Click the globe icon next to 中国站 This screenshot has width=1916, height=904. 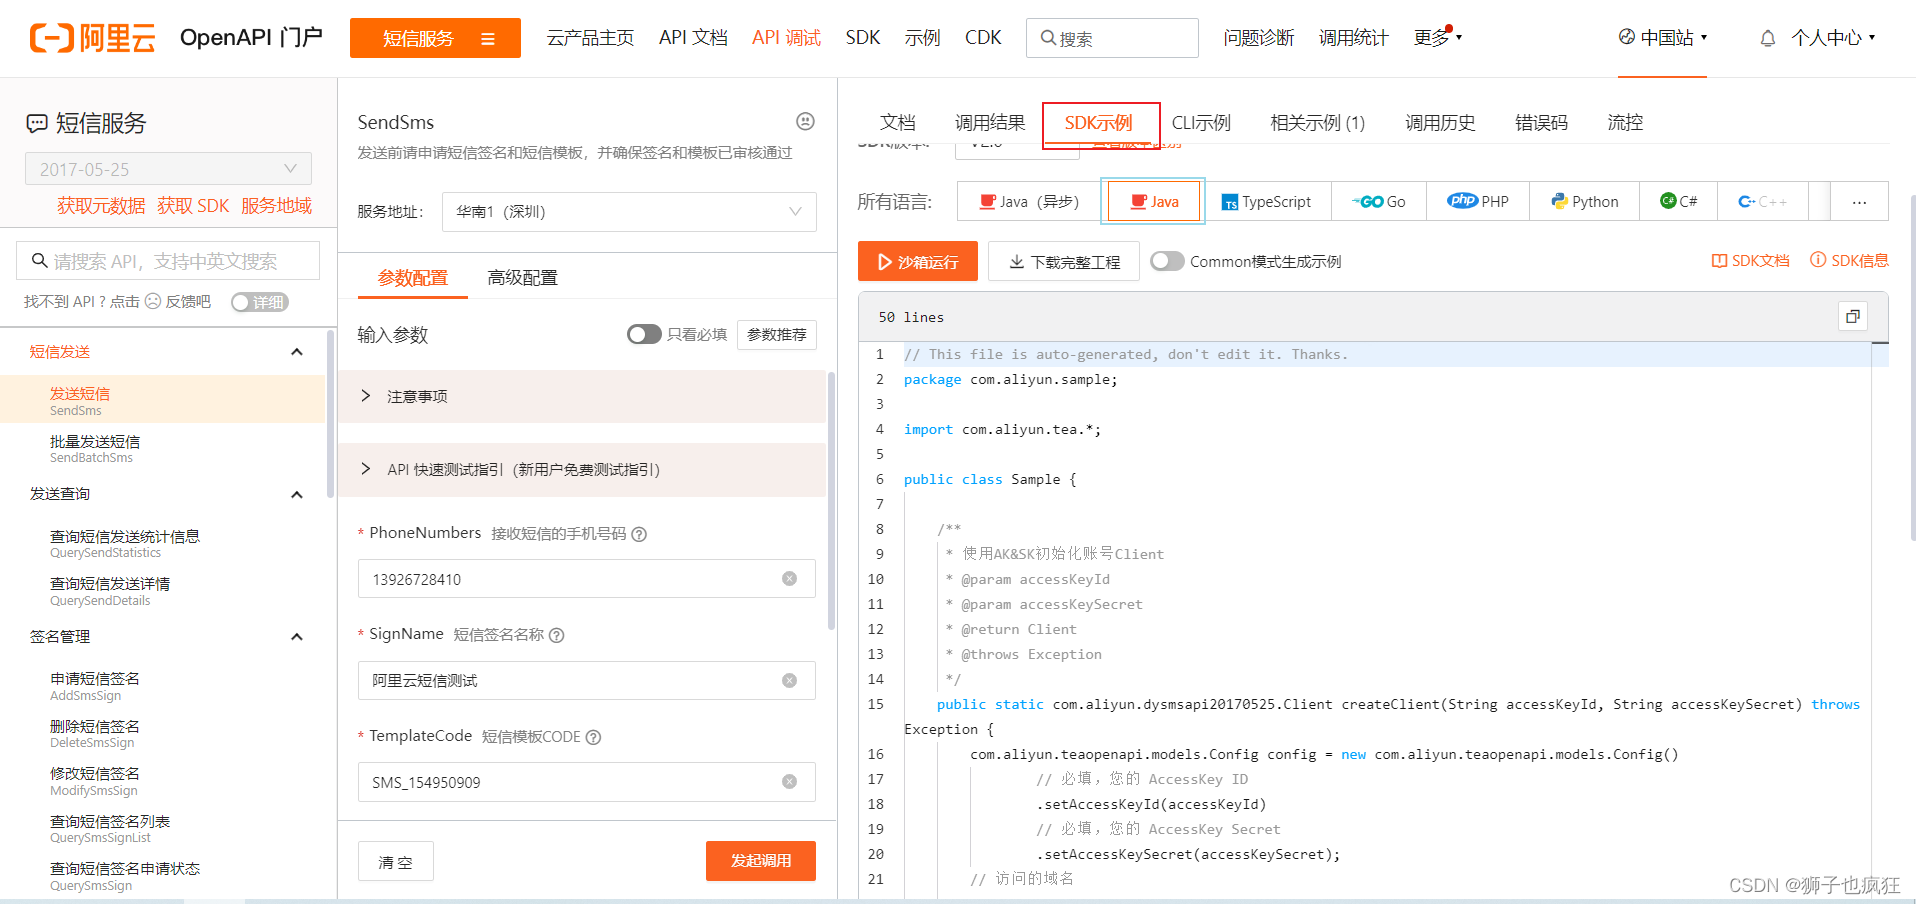click(1627, 37)
